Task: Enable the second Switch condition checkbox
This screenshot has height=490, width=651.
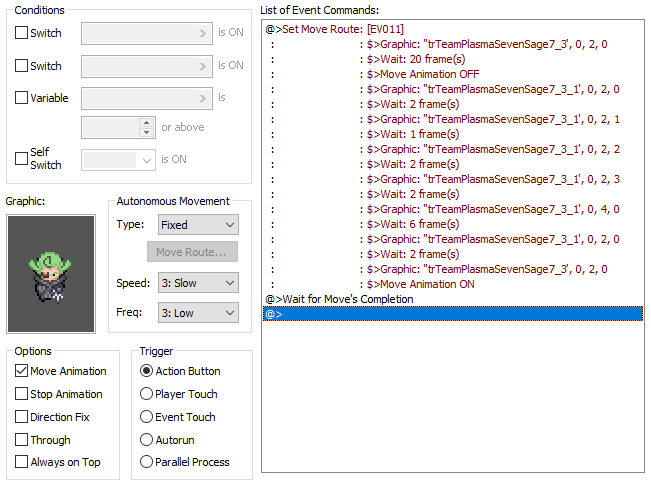Action: click(x=22, y=66)
